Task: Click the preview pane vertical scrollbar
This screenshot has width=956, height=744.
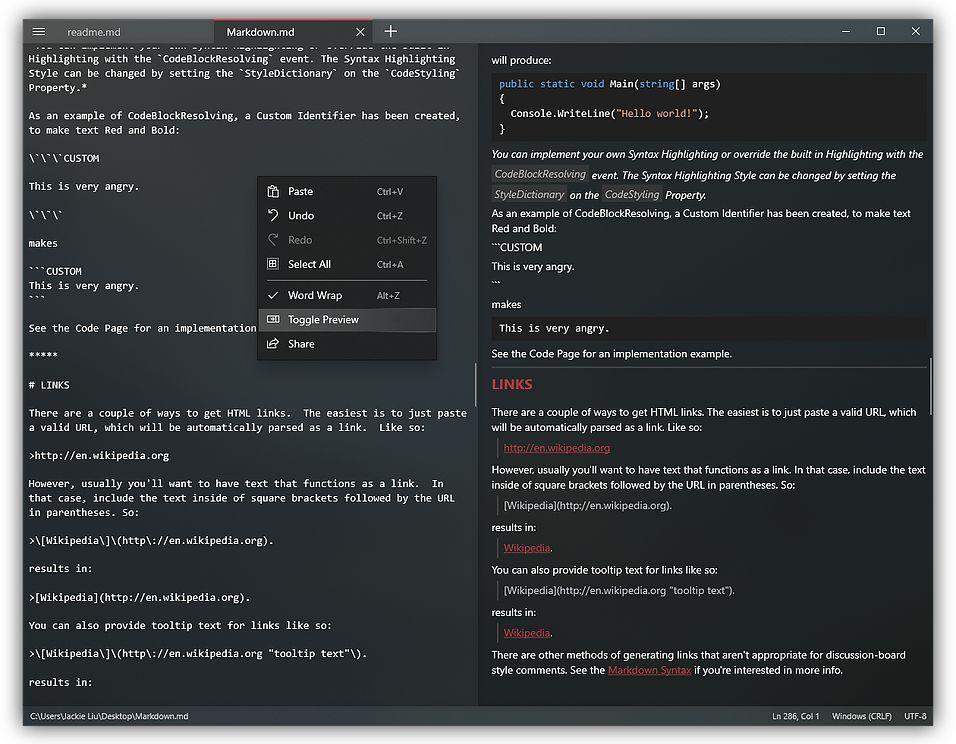Action: click(930, 387)
